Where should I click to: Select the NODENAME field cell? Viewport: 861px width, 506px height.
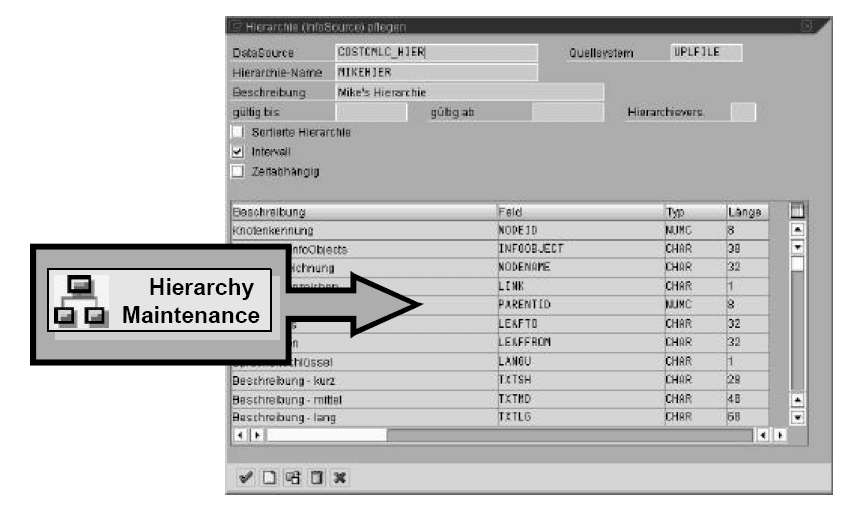tap(580, 268)
